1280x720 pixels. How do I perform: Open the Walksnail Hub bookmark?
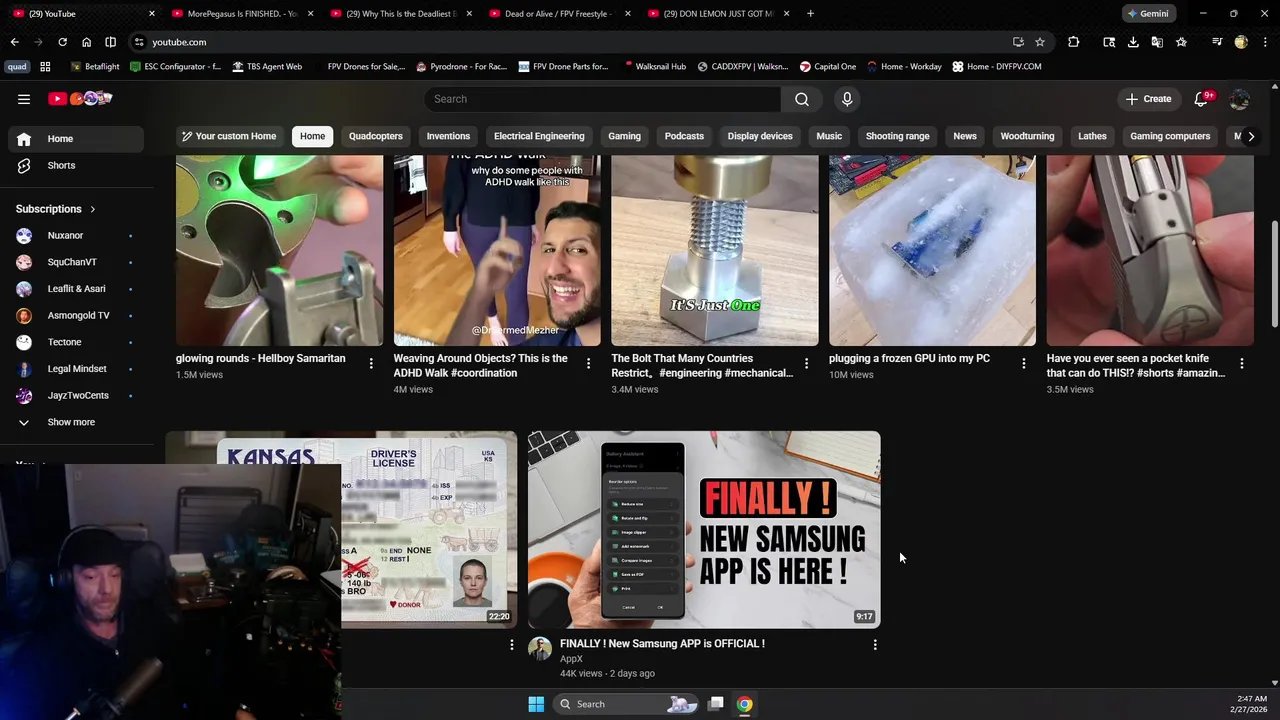(x=654, y=66)
